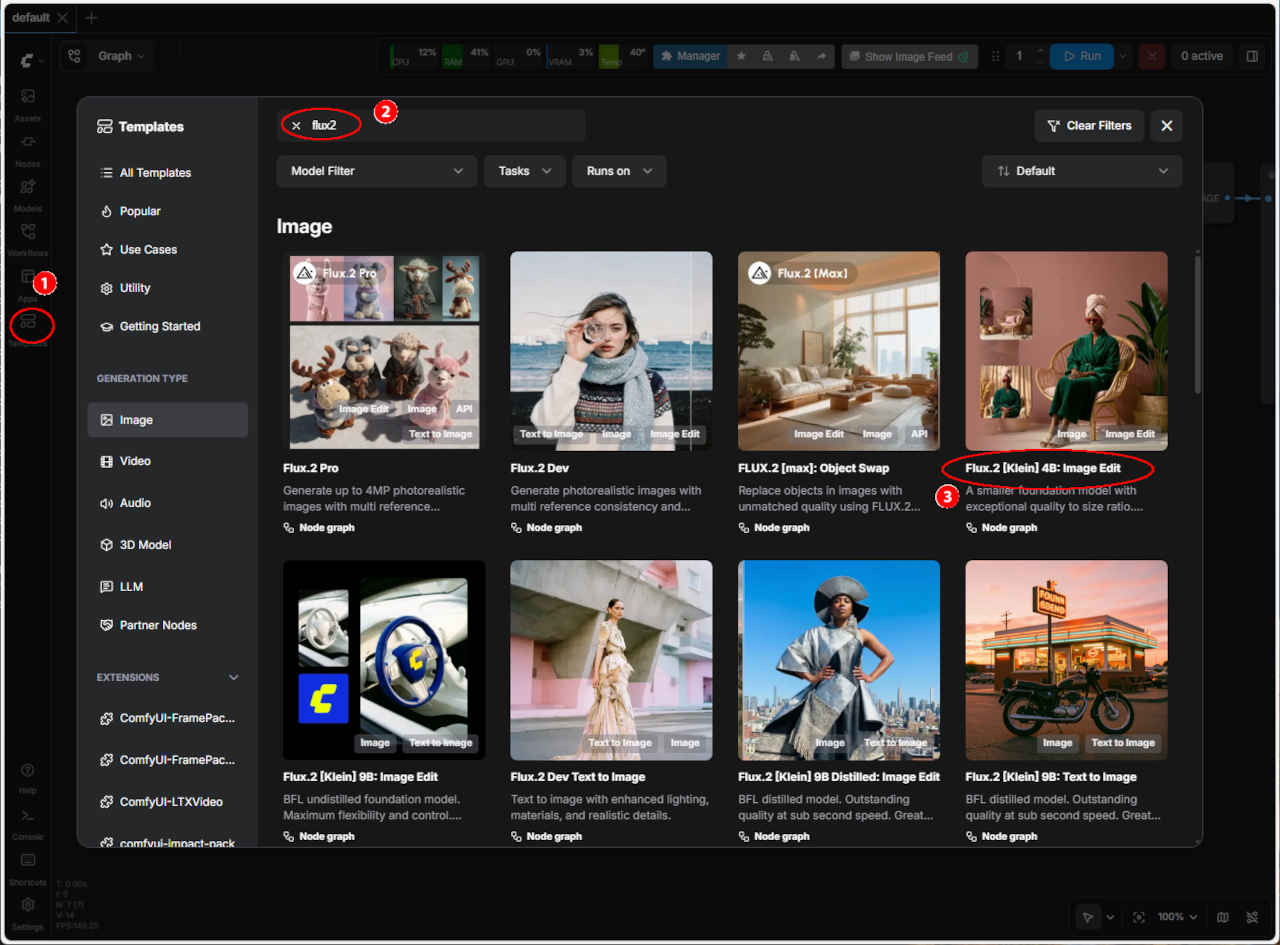
Task: Open the Templates sidebar icon
Action: [28, 322]
